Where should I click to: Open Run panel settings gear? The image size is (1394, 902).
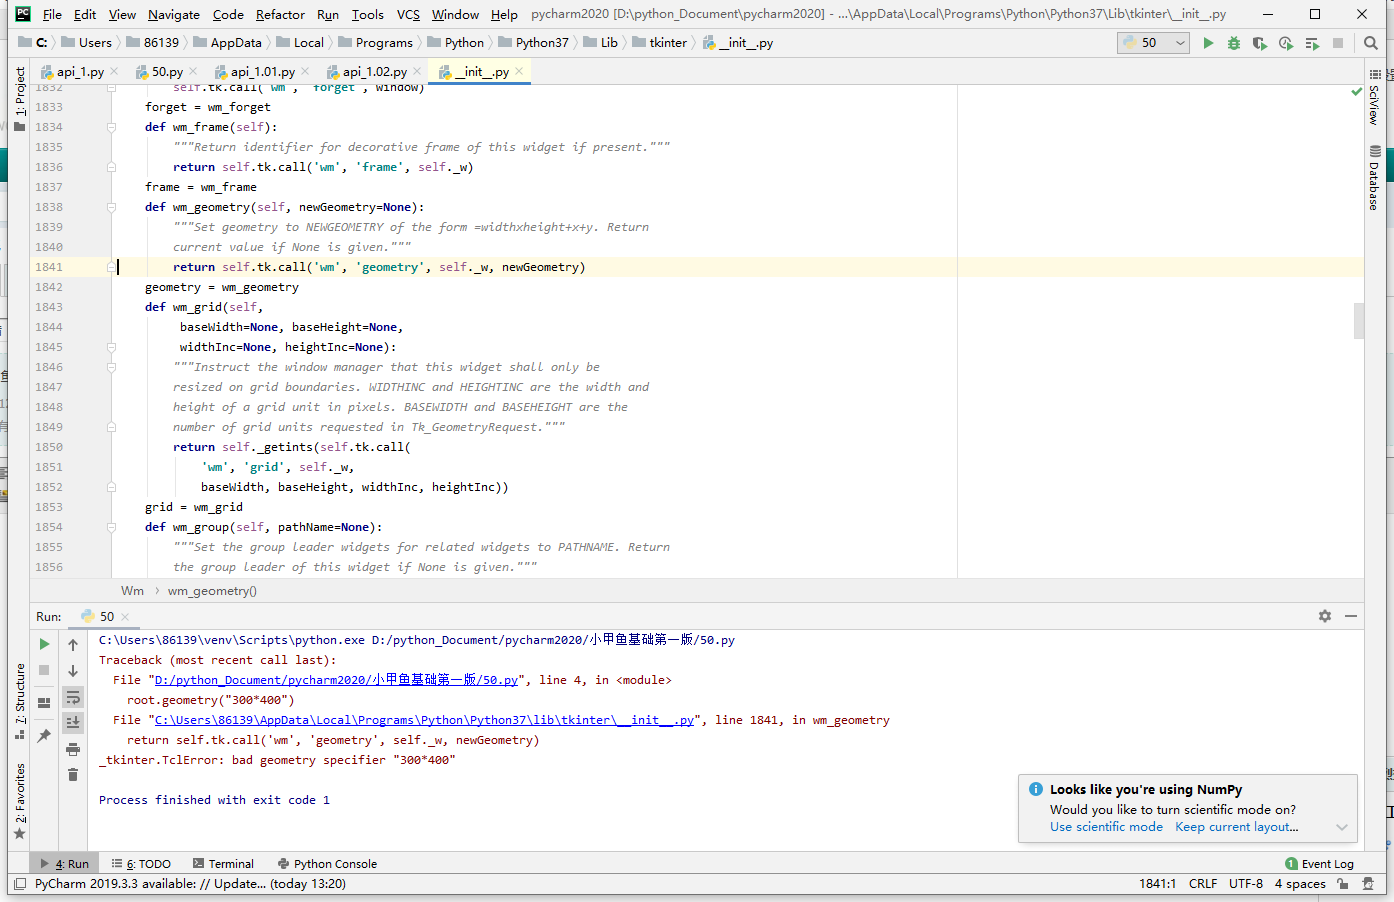pyautogui.click(x=1325, y=616)
